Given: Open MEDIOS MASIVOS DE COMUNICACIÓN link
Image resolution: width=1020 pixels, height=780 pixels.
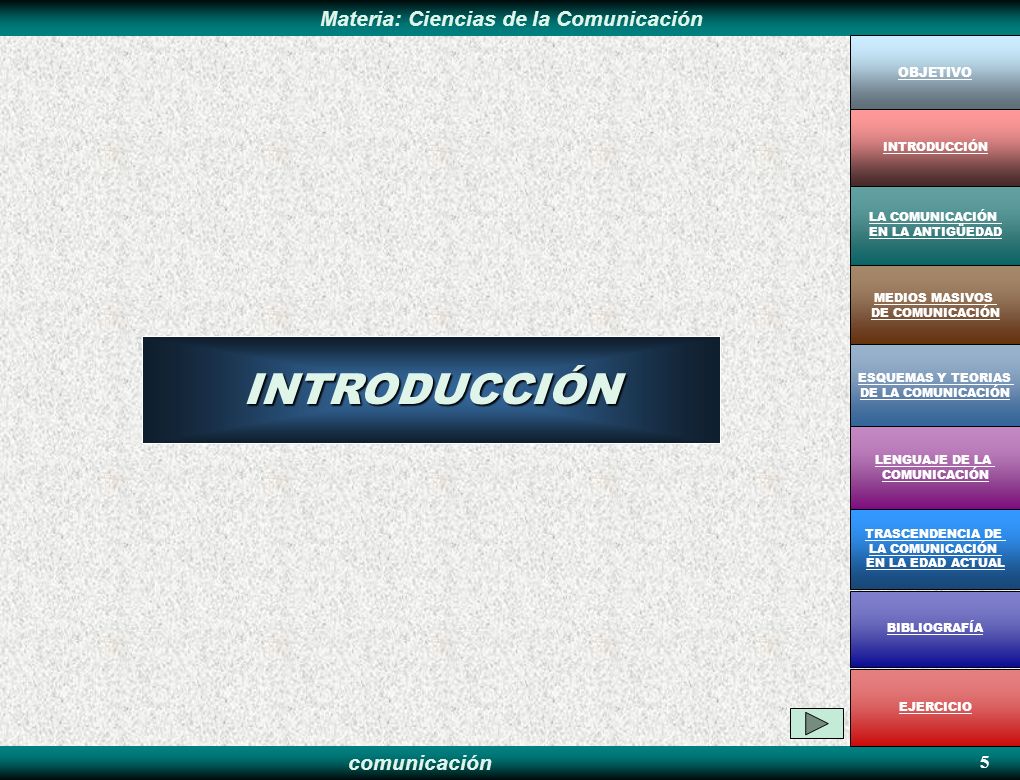Looking at the screenshot, I should click(935, 305).
